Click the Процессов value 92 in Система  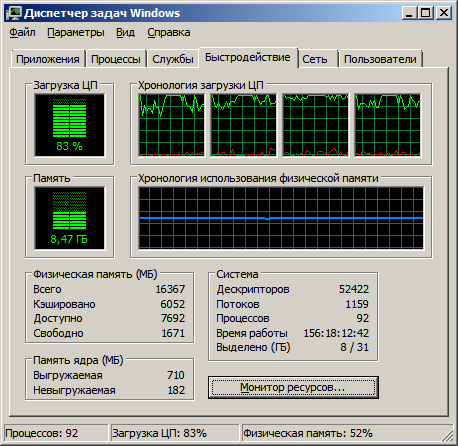point(363,318)
